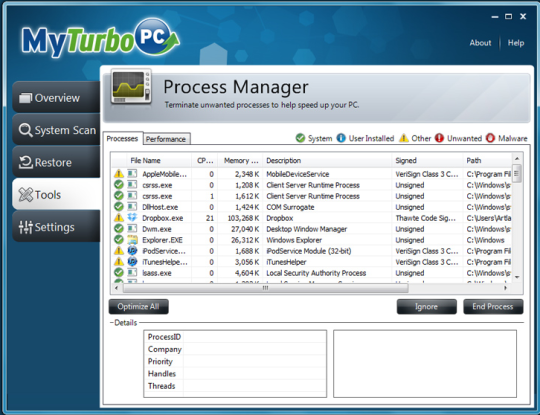Open the About link
The height and width of the screenshot is (415, 540).
(480, 43)
